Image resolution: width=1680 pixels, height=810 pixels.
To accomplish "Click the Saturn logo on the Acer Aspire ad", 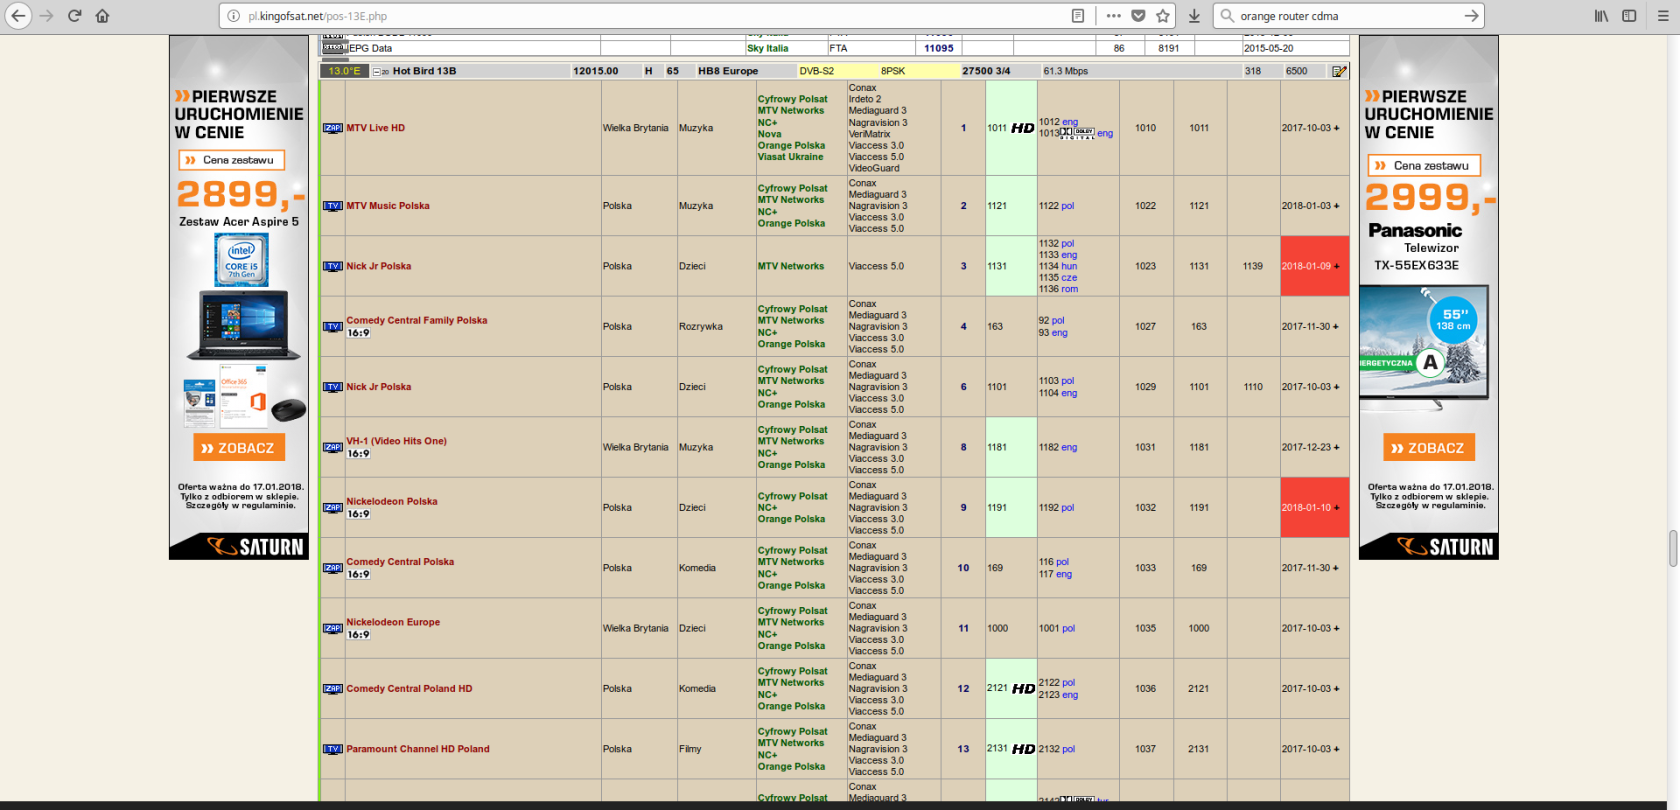I will [255, 547].
